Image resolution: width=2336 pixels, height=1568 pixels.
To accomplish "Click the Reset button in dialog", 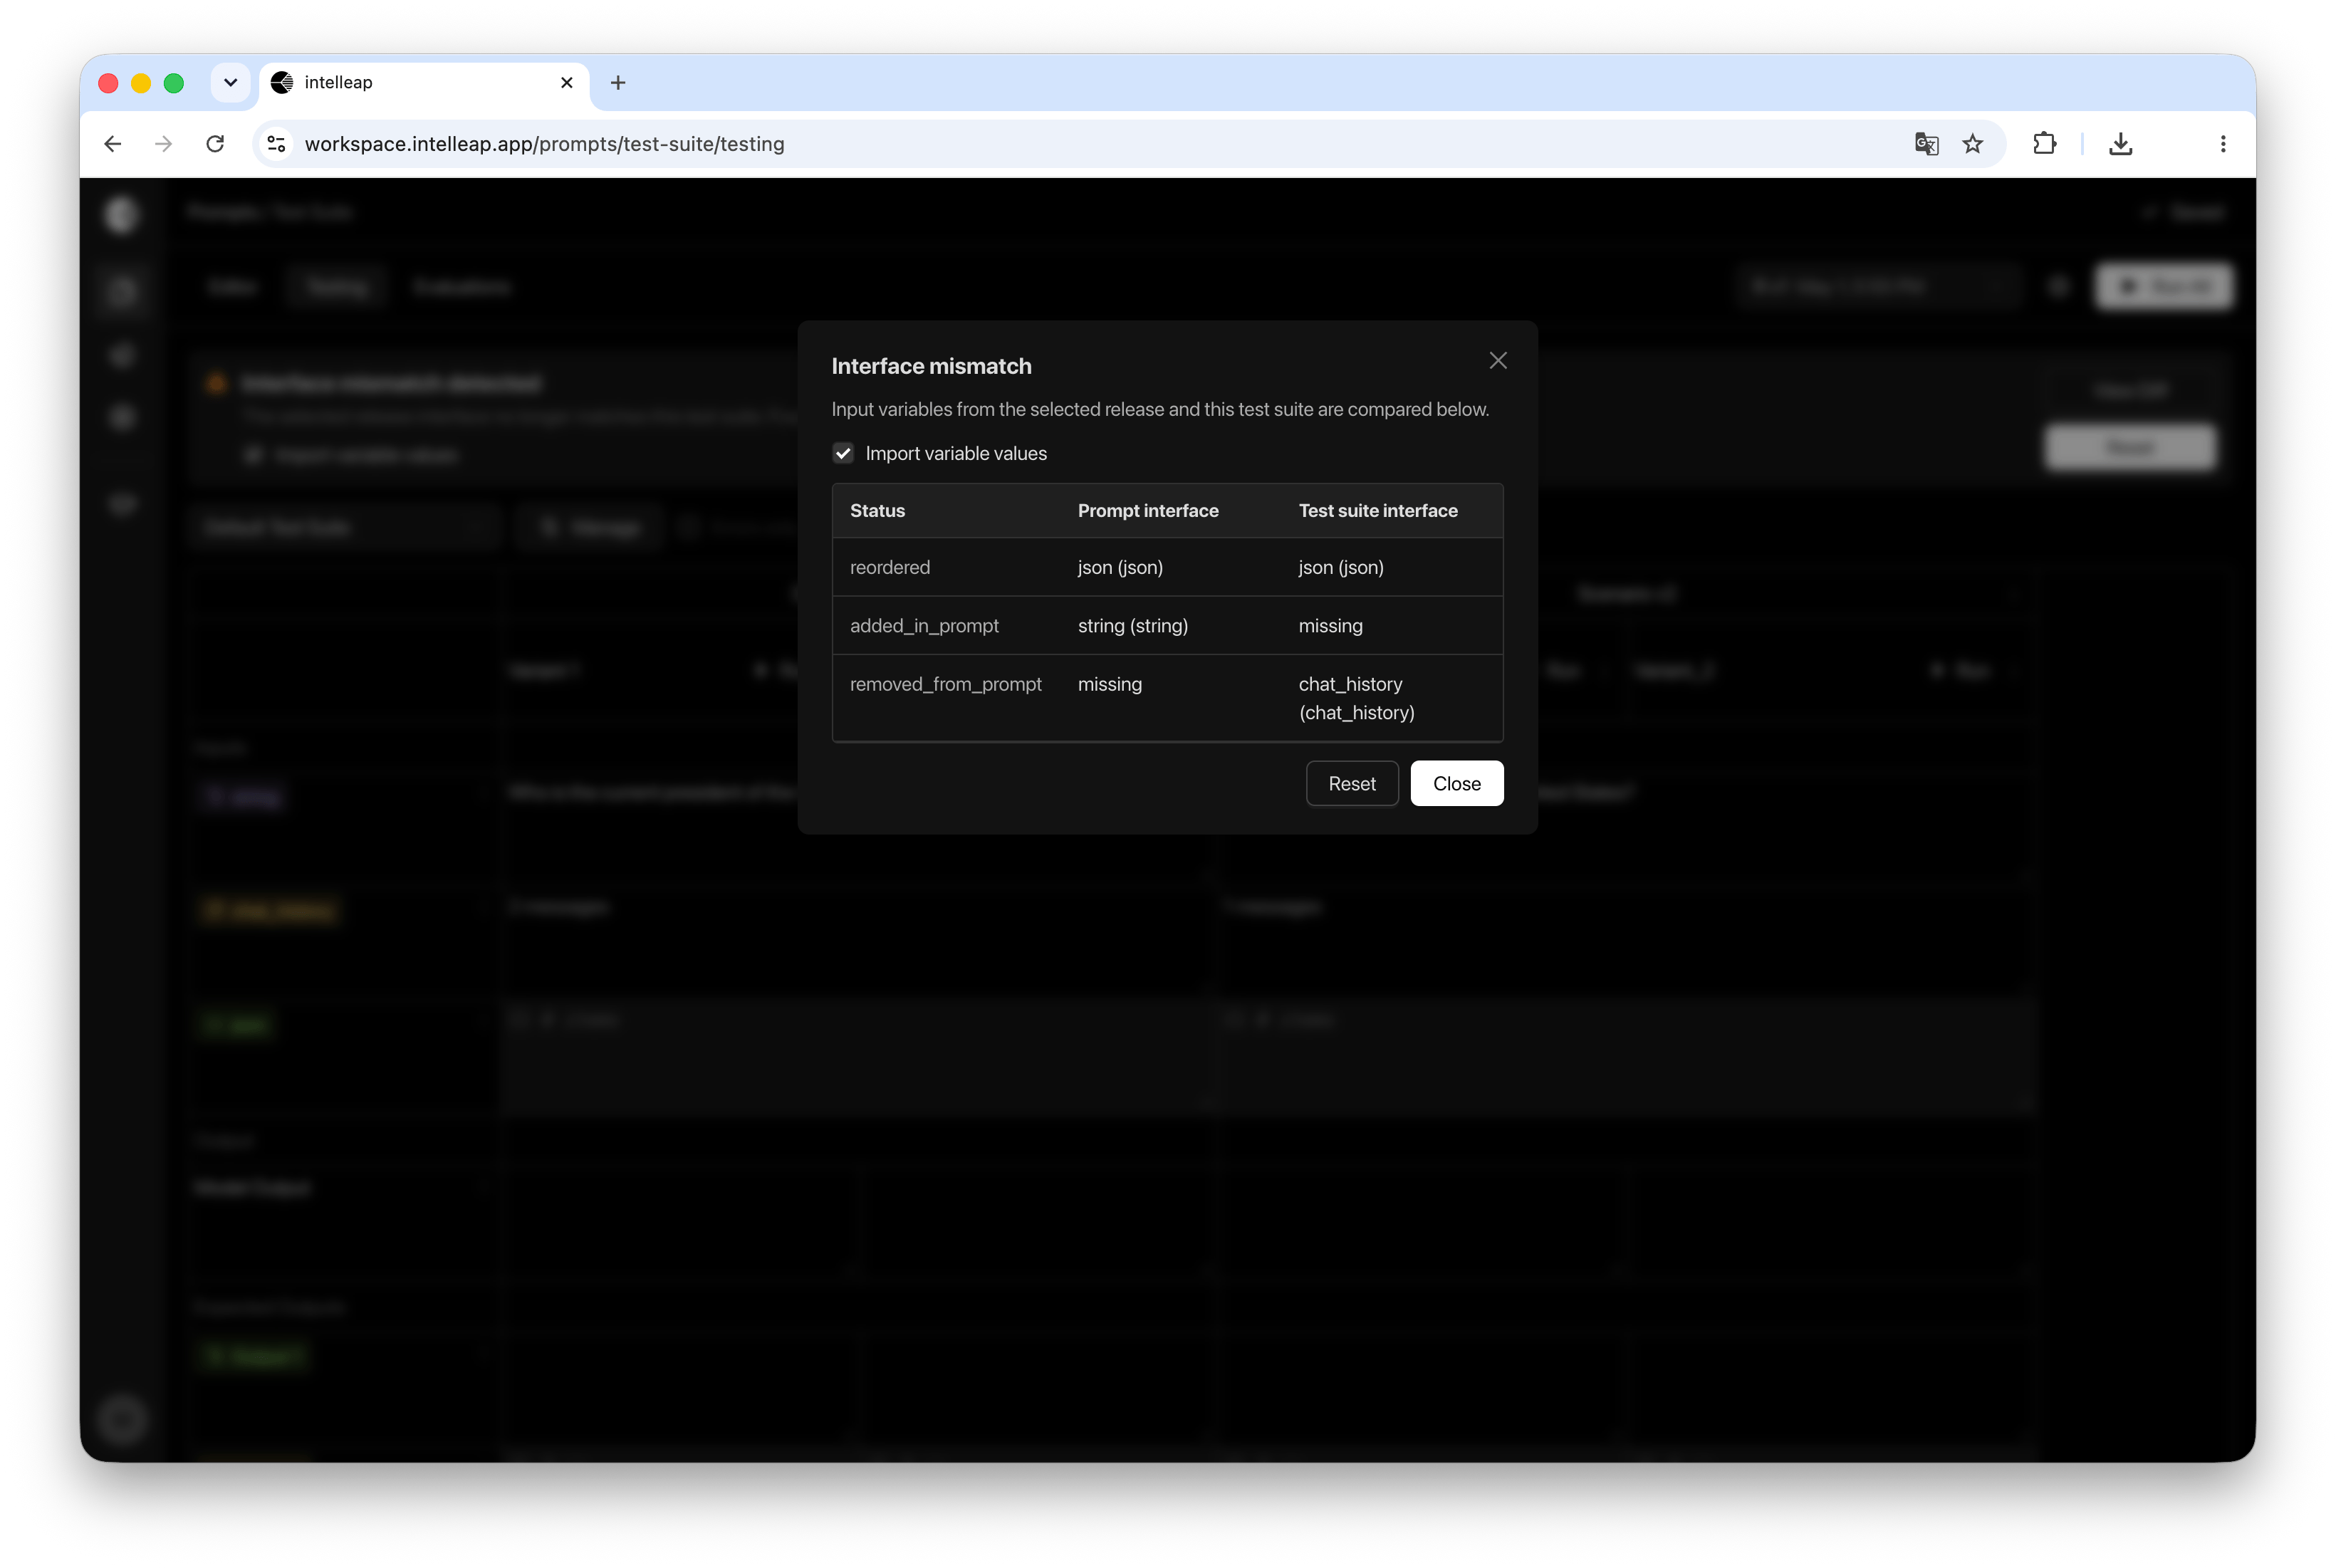I will click(x=1351, y=783).
